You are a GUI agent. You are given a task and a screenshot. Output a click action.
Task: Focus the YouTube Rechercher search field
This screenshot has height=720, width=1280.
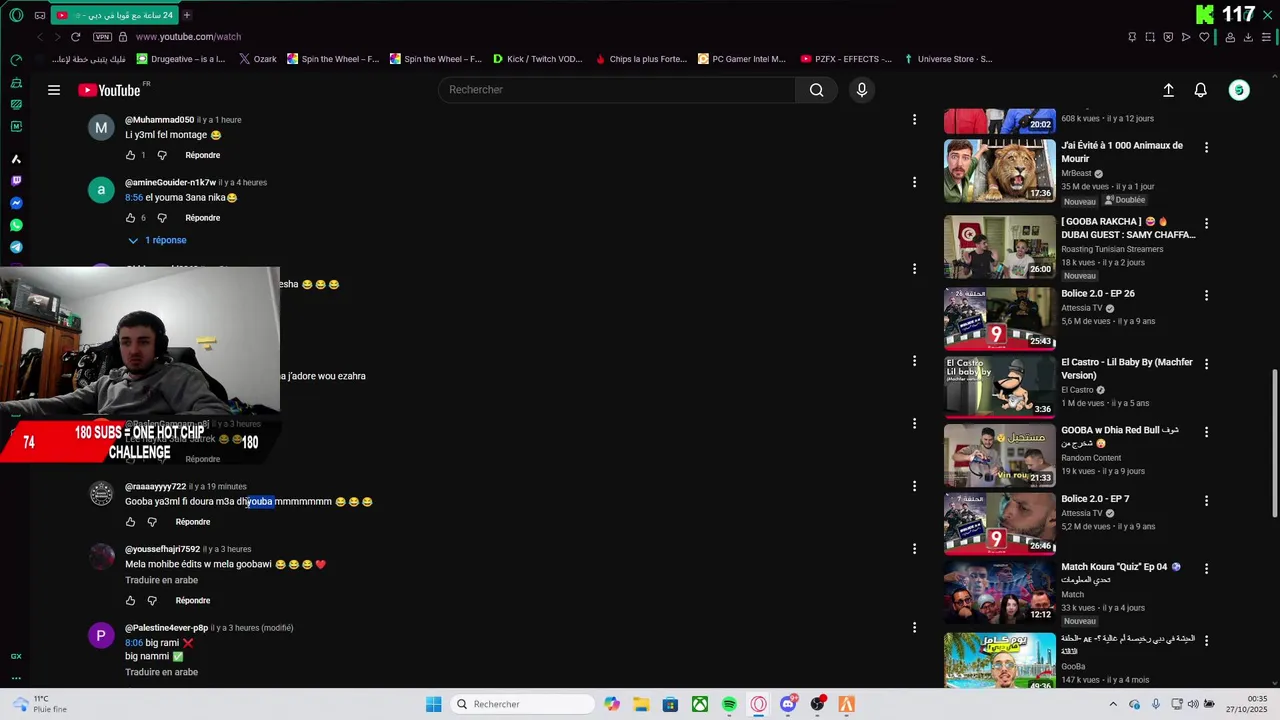[x=617, y=90]
